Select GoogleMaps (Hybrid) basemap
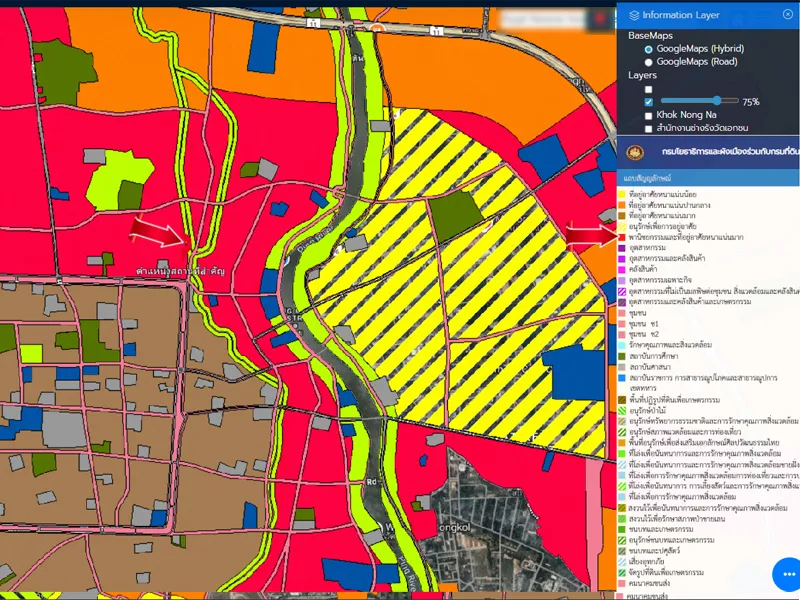Viewport: 800px width, 600px height. pos(649,48)
